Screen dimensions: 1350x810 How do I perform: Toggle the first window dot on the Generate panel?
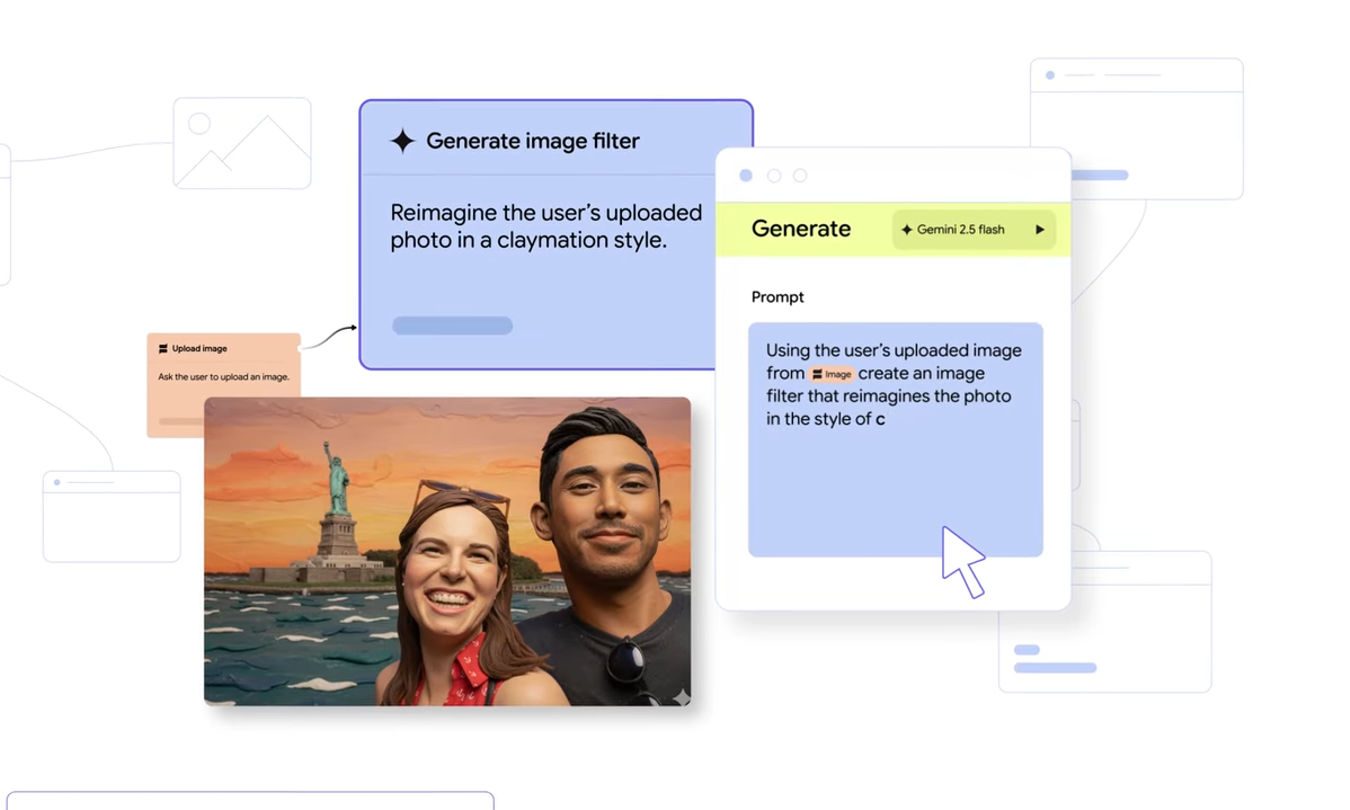pos(745,175)
